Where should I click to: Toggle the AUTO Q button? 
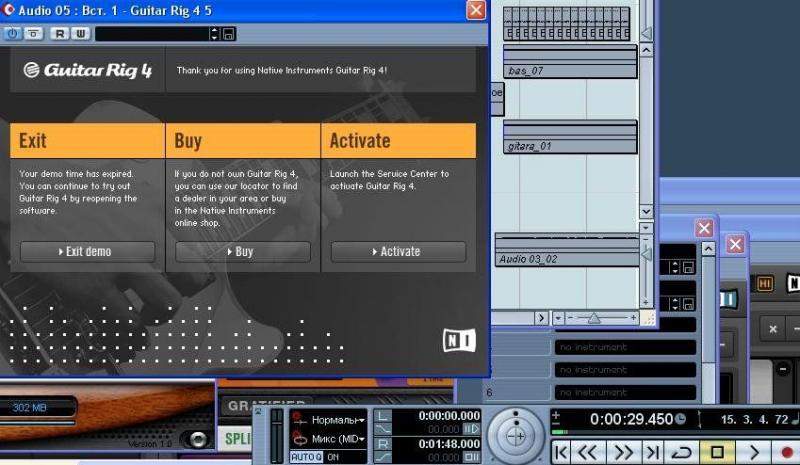point(306,457)
